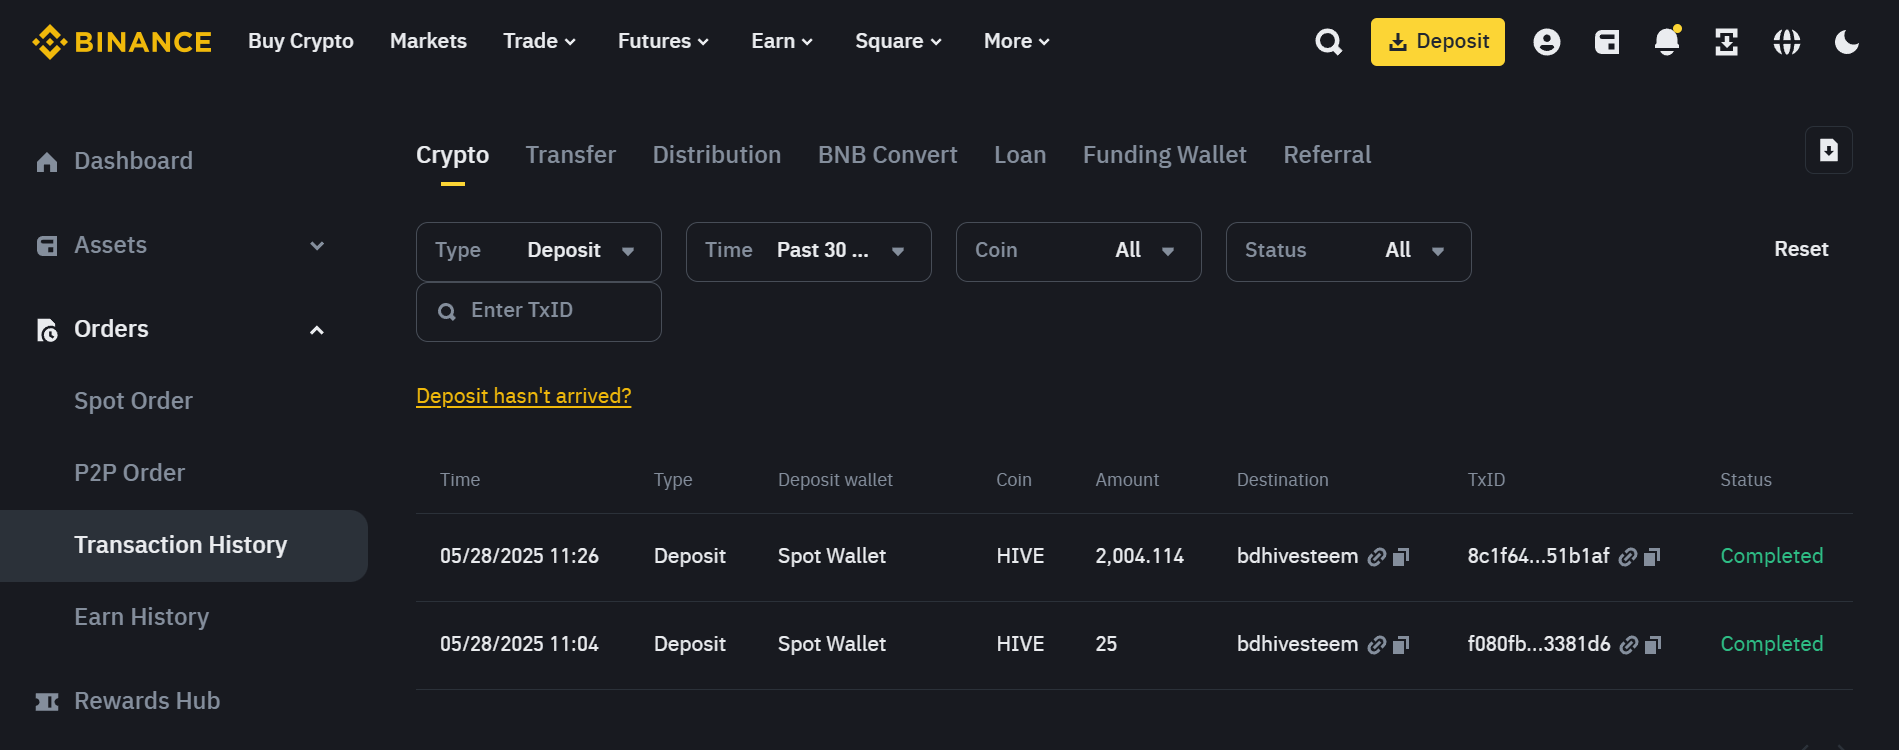This screenshot has height=750, width=1899.
Task: Click the download app icon in header
Action: [x=1726, y=42]
